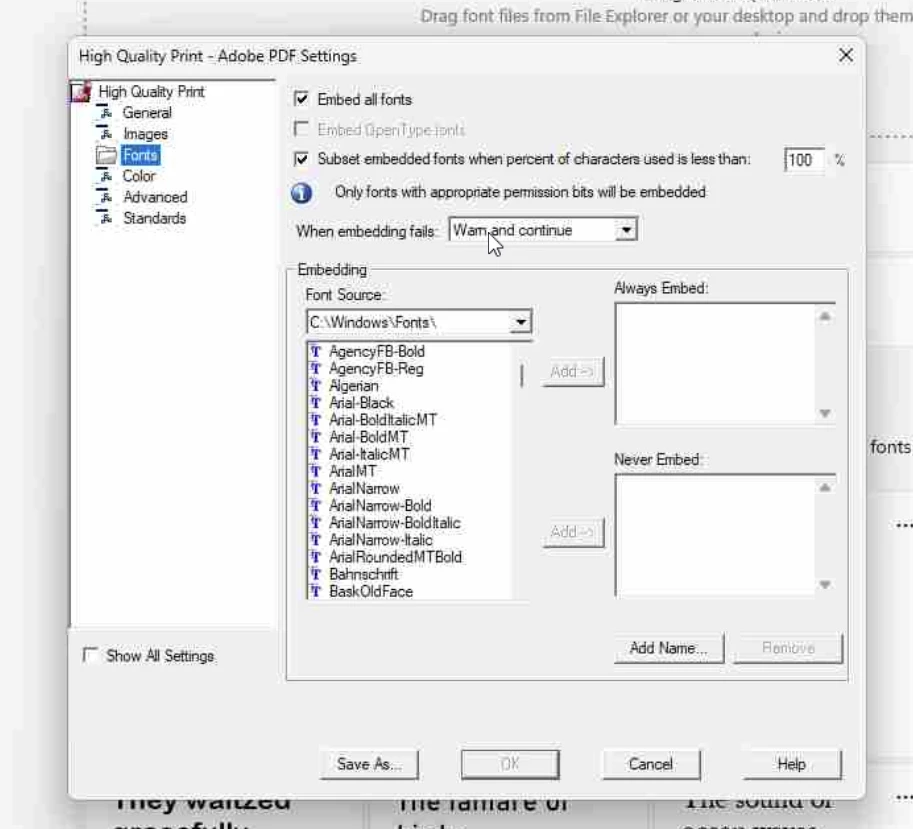Open Help for PDF settings
Image resolution: width=913 pixels, height=829 pixels.
click(x=792, y=764)
